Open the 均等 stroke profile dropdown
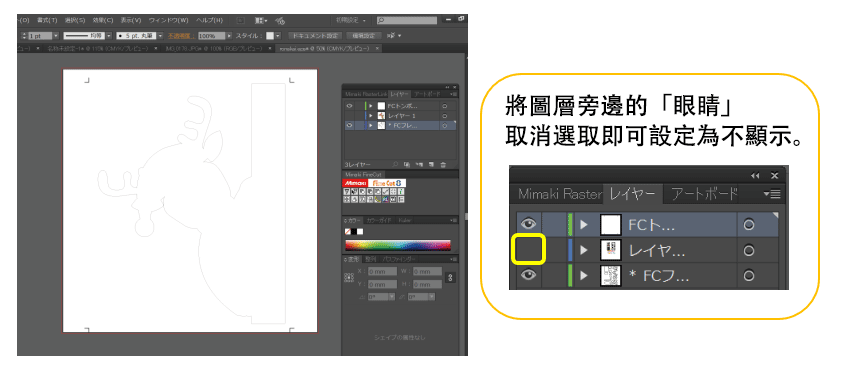 pyautogui.click(x=108, y=36)
